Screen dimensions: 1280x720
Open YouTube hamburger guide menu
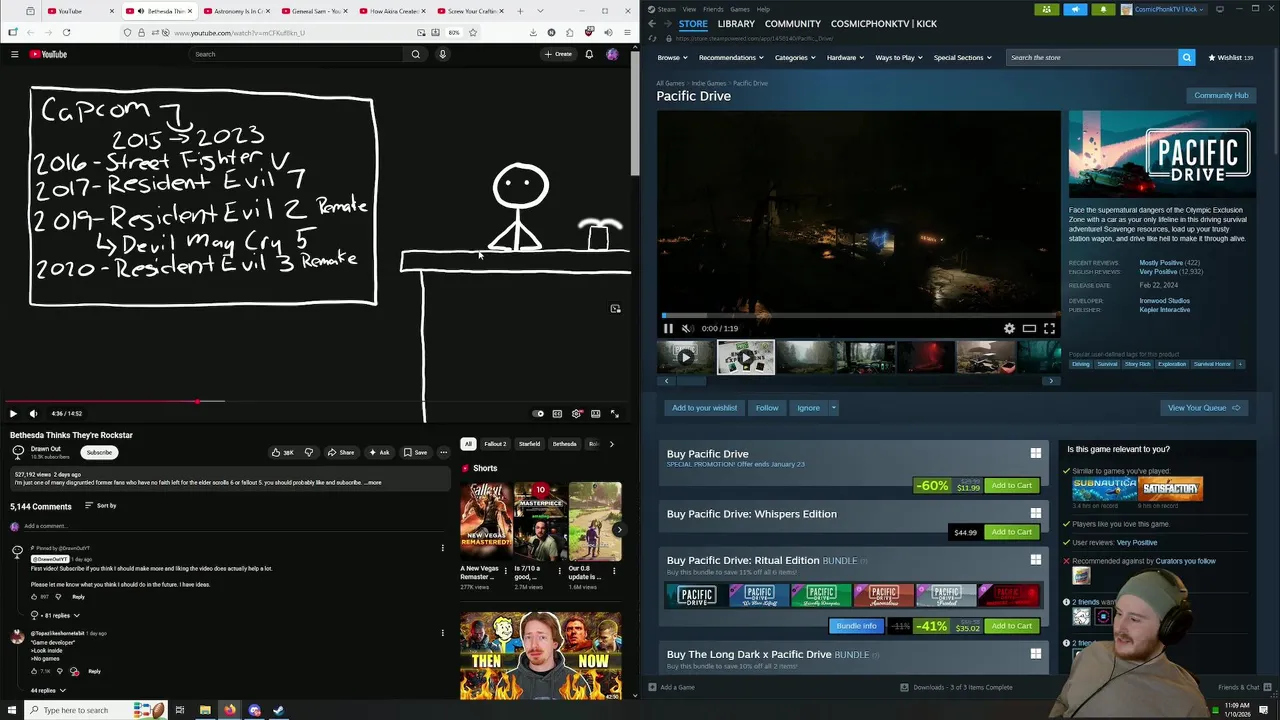click(14, 54)
